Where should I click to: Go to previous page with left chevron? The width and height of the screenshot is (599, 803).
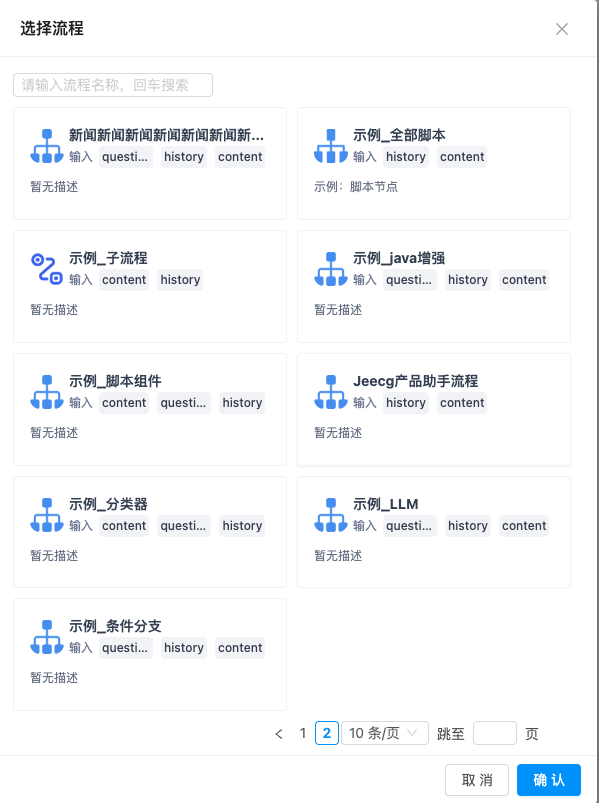279,734
